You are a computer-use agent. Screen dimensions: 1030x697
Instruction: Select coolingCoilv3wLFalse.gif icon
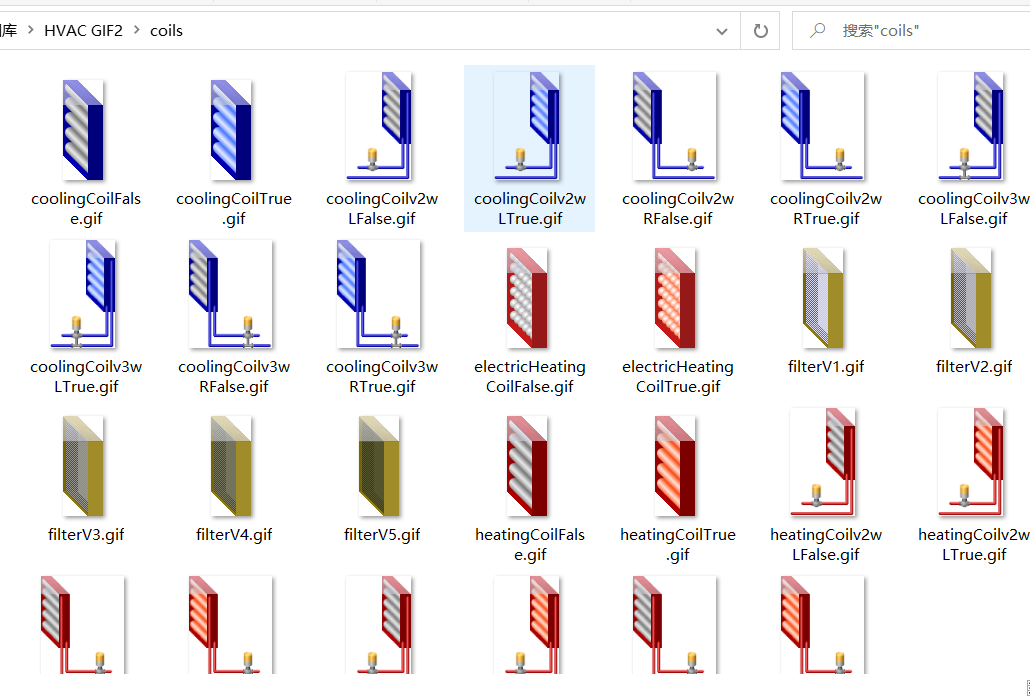(x=971, y=125)
